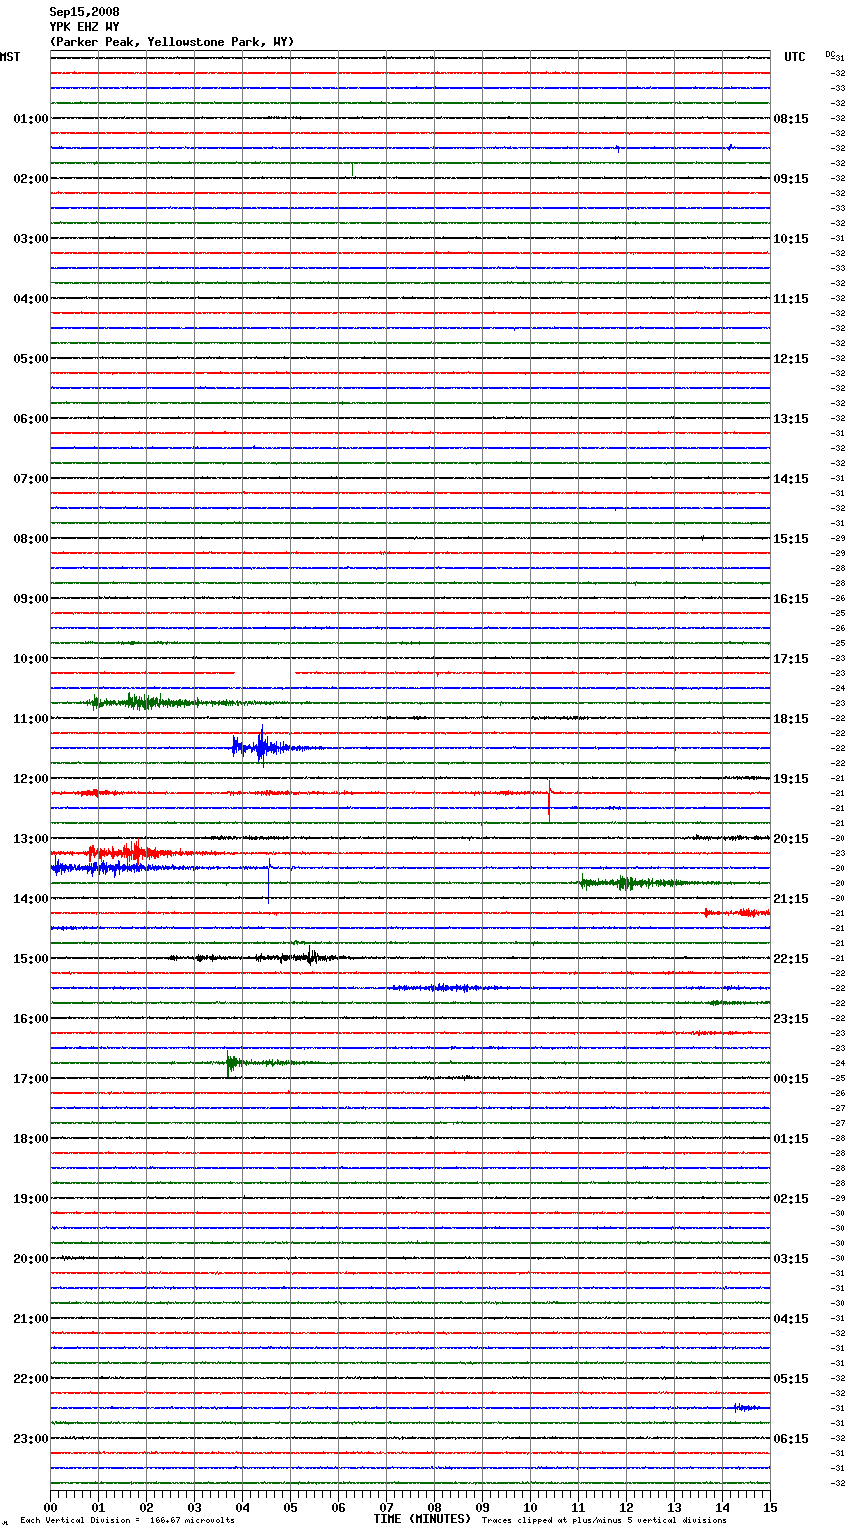Pick the 13:00 MST time label
The image size is (850, 1534).
tap(30, 839)
